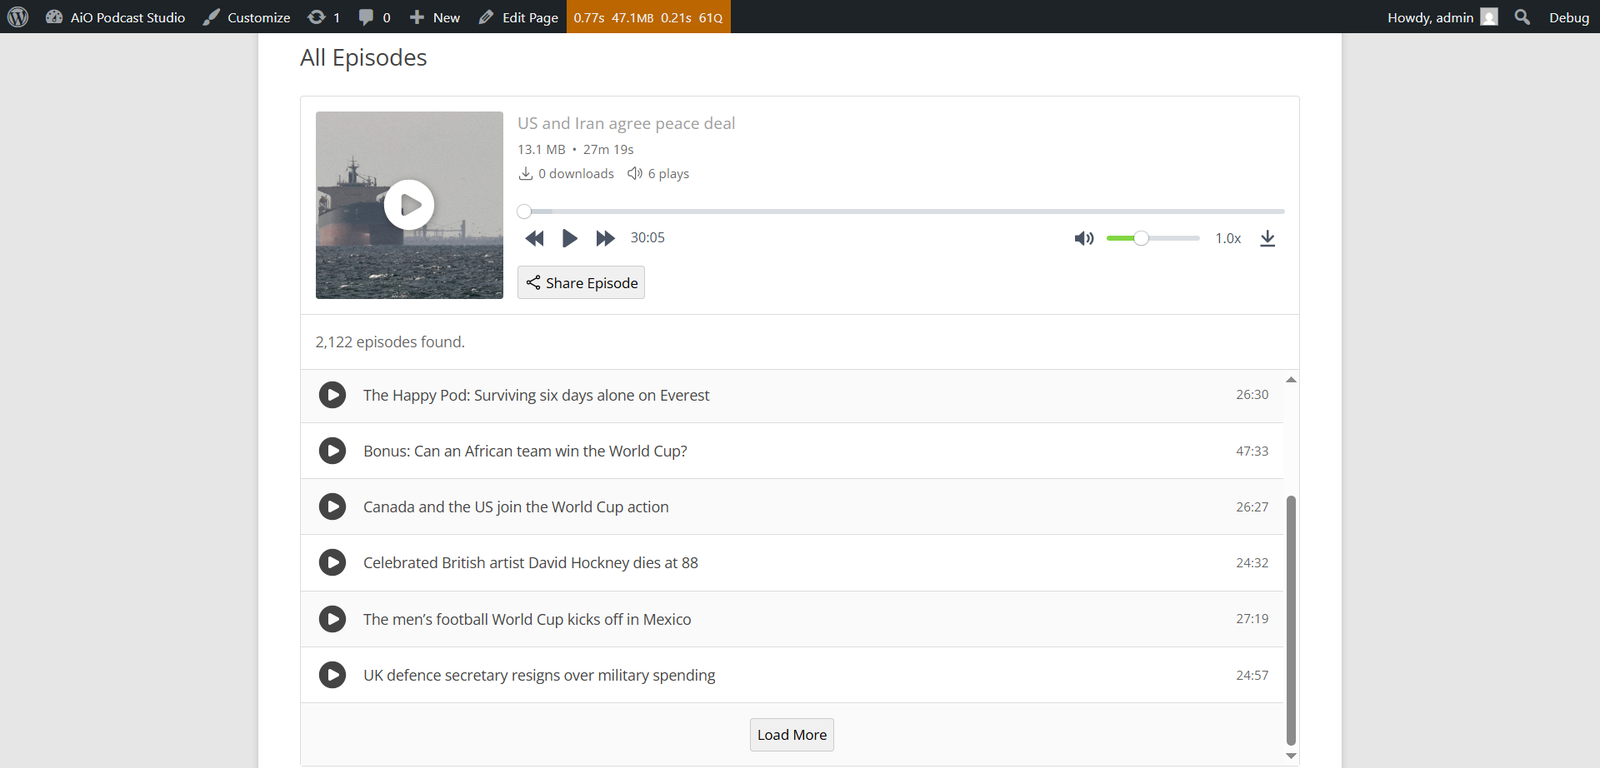Open the admin bar search icon

point(1522,17)
